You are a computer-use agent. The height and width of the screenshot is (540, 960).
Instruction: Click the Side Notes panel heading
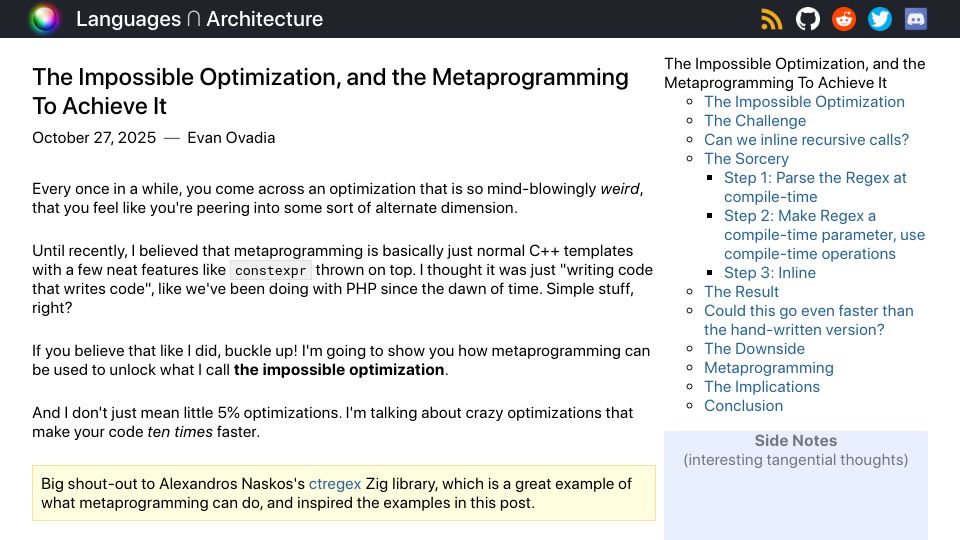795,440
